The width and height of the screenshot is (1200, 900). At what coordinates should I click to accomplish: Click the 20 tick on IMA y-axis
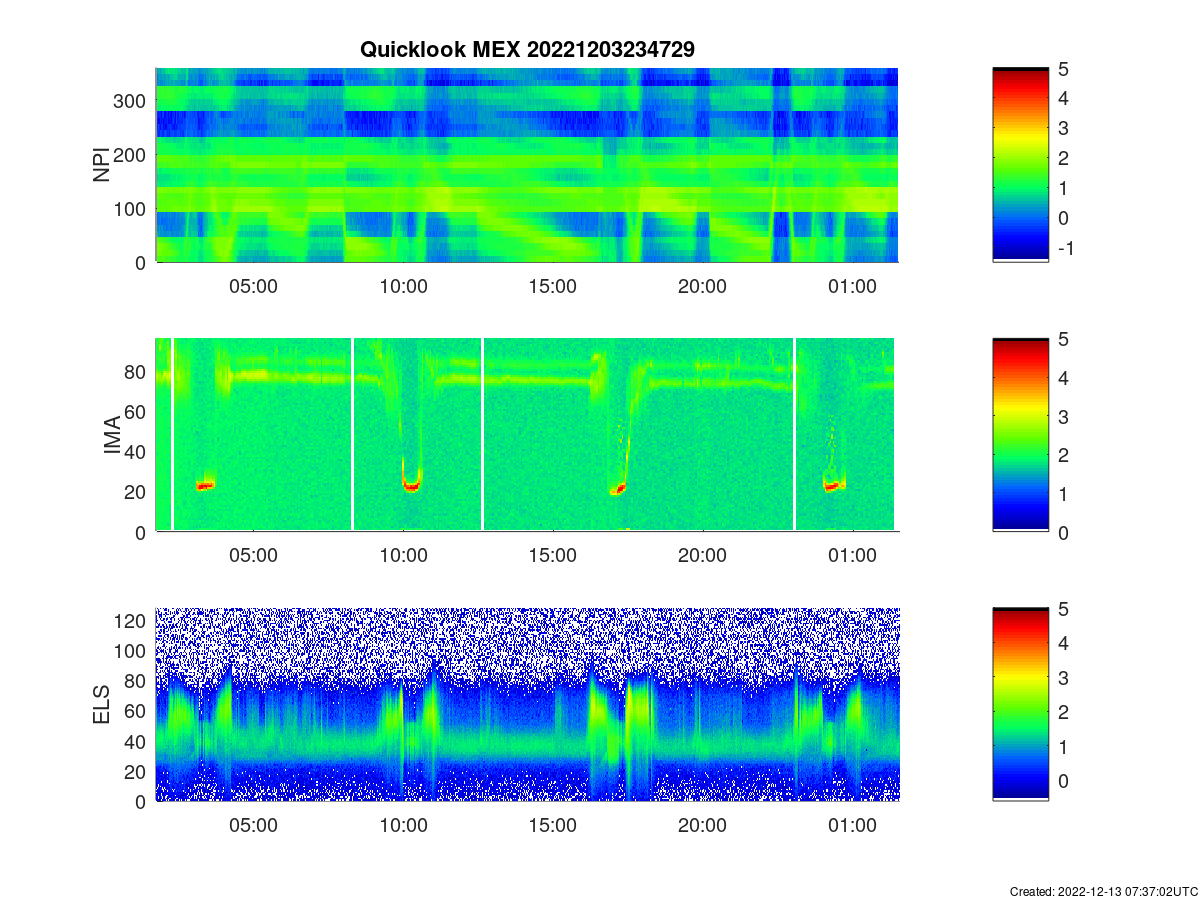coord(137,492)
